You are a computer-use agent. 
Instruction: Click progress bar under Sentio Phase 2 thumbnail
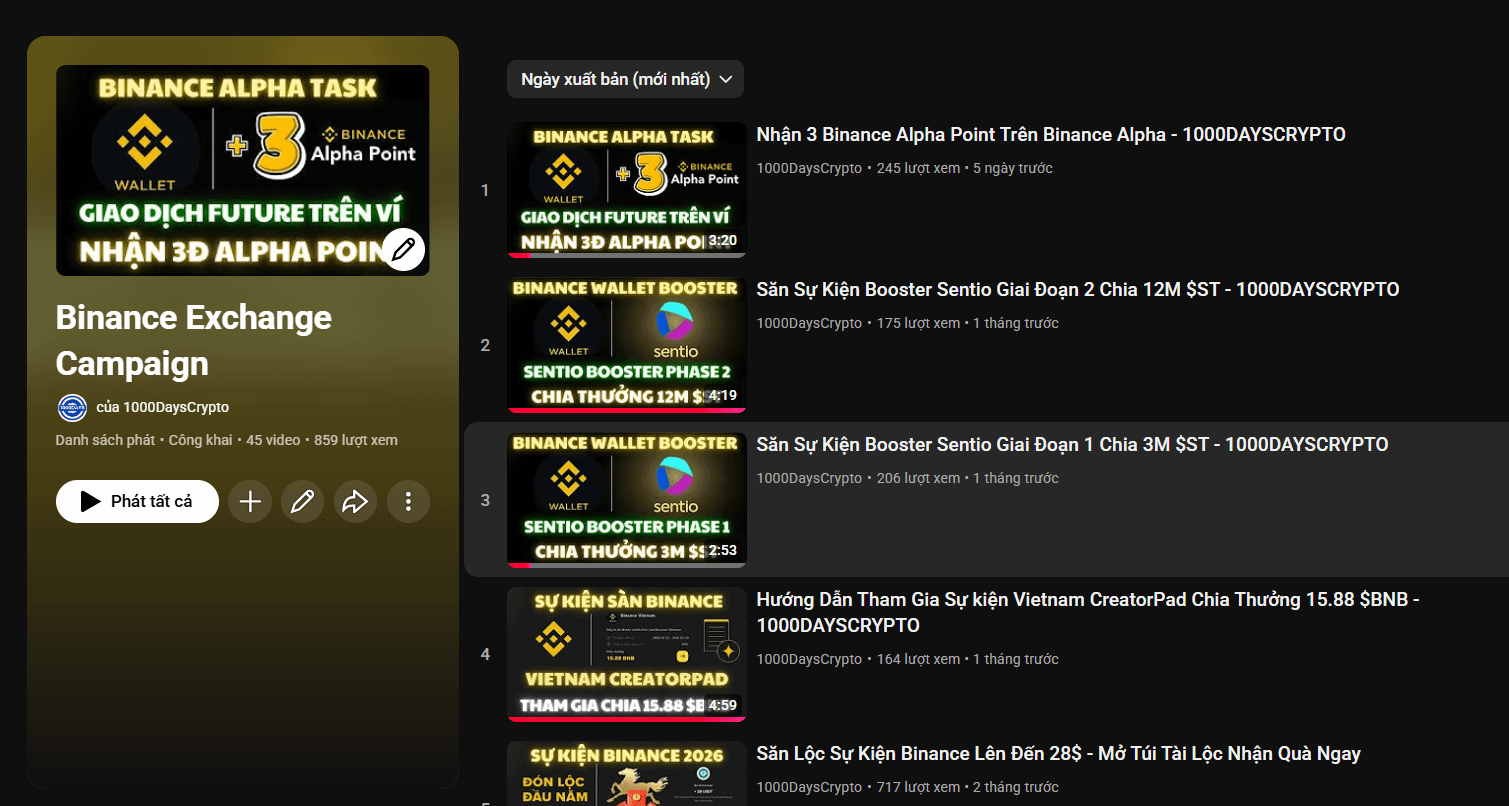pos(627,410)
